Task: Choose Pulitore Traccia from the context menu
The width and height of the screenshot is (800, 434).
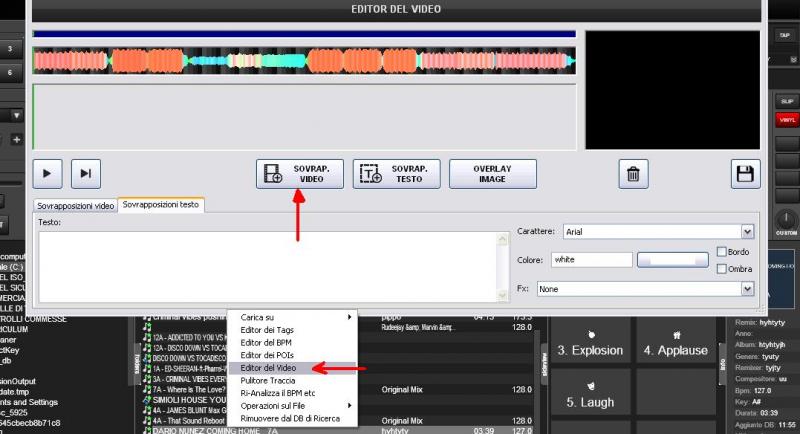Action: coord(292,380)
